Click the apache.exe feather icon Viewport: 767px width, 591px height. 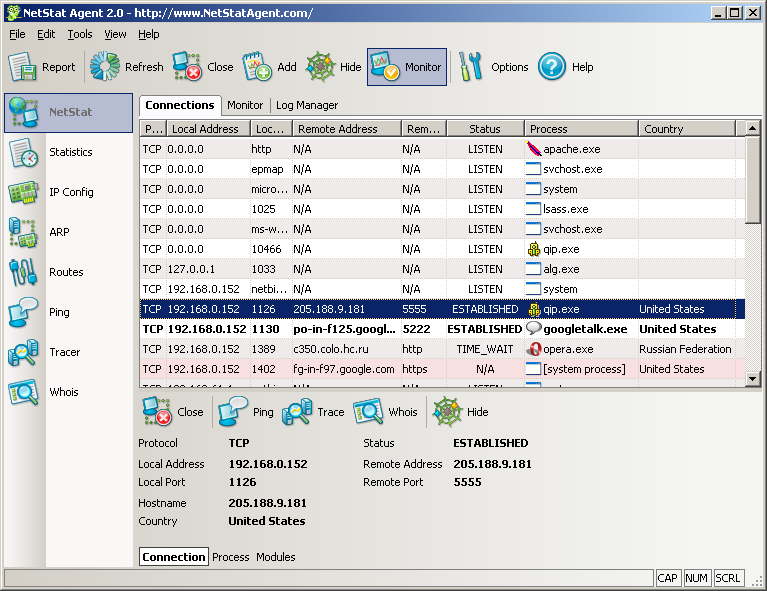coord(533,149)
